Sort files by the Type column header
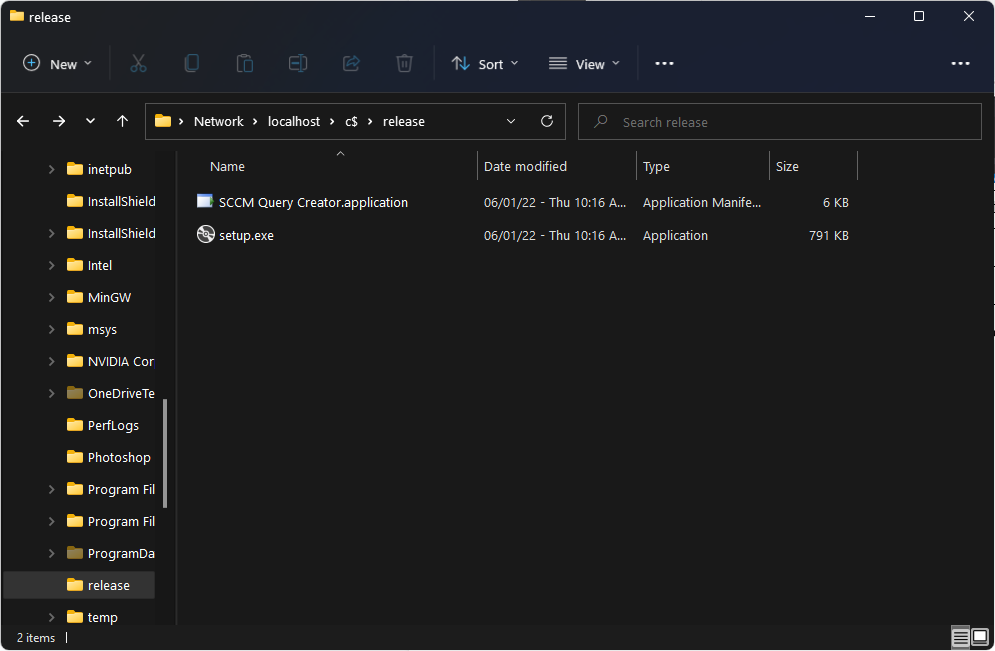 pos(656,166)
